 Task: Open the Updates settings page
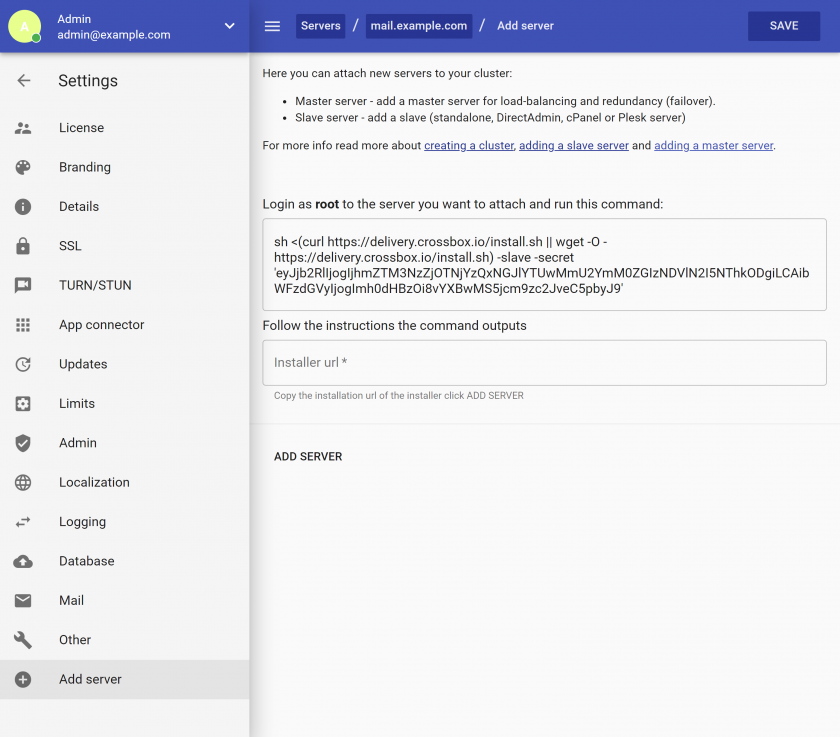tap(124, 364)
